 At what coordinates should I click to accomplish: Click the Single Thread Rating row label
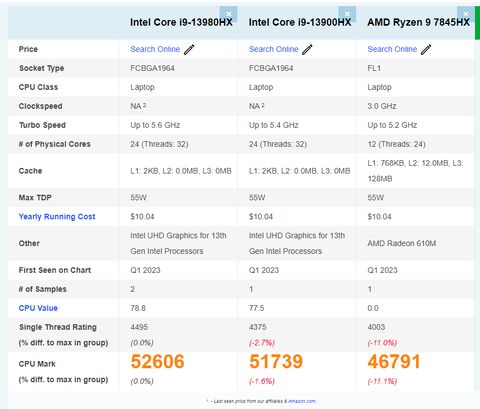coord(58,327)
